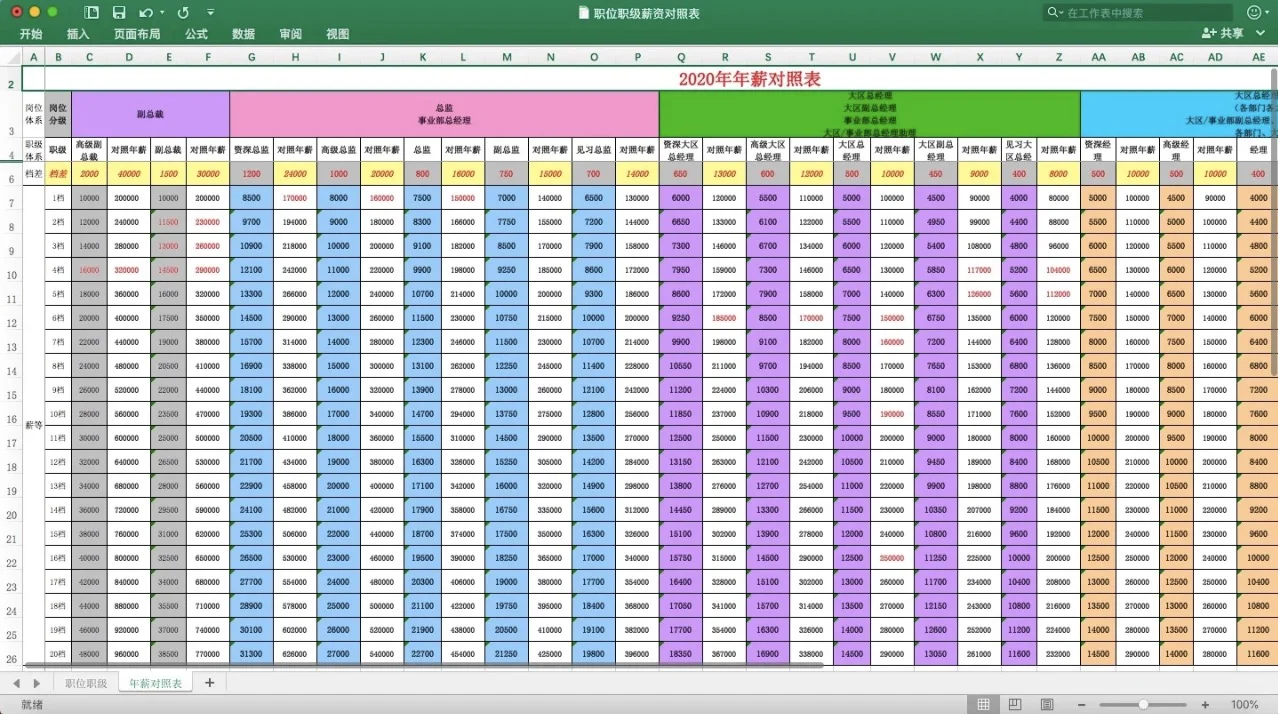Switch to the 页面布局 tab
The width and height of the screenshot is (1278, 714).
(137, 34)
